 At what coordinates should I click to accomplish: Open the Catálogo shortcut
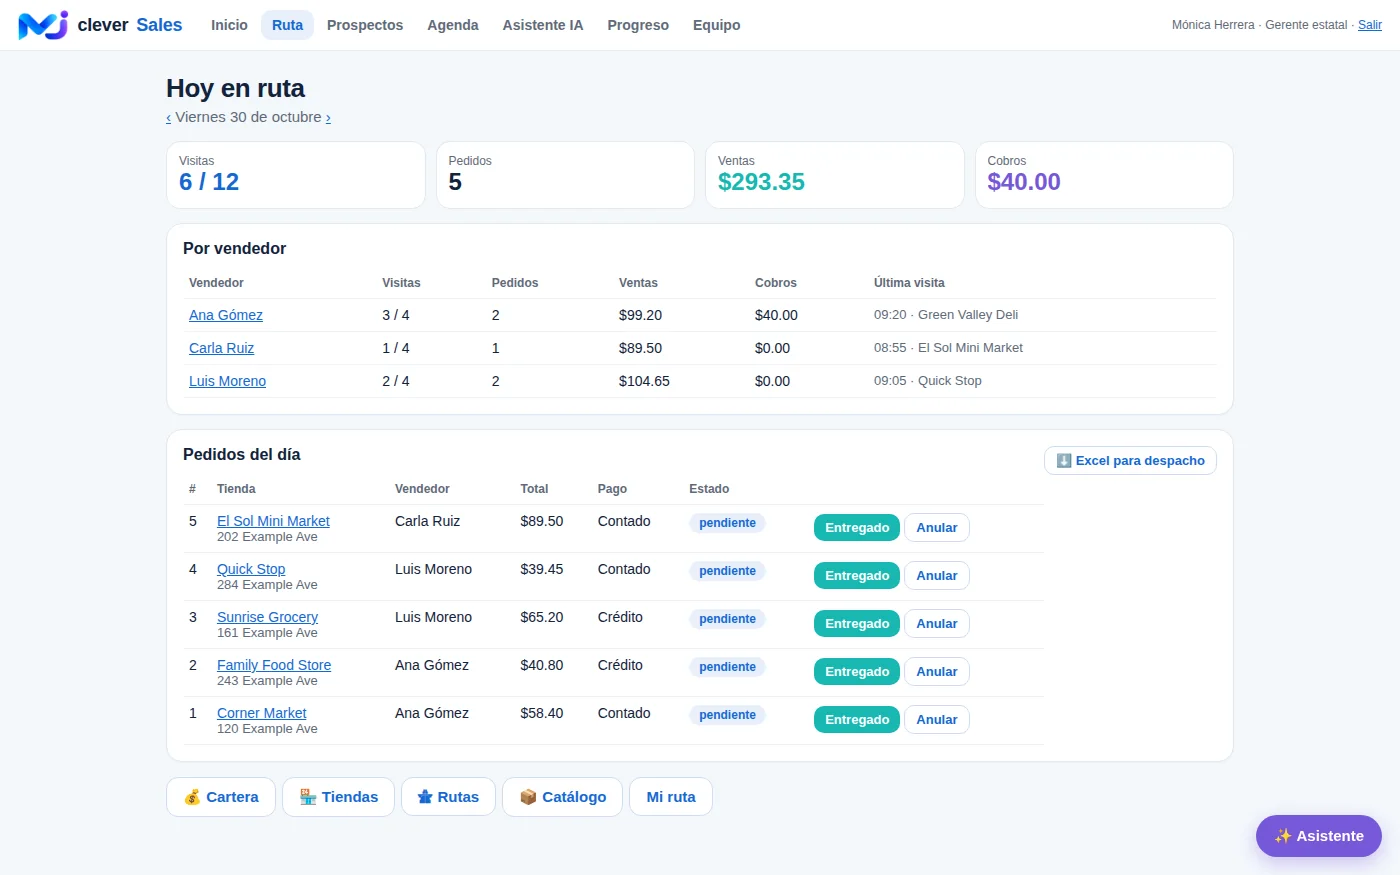tap(562, 797)
